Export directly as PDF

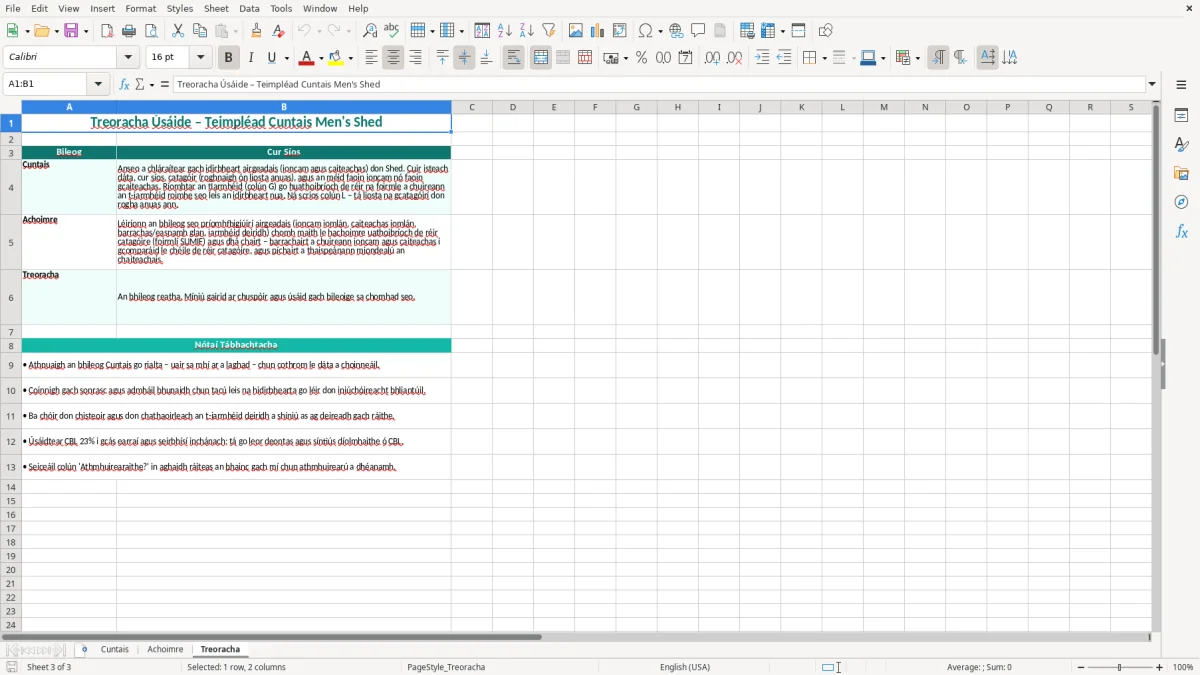coord(107,31)
